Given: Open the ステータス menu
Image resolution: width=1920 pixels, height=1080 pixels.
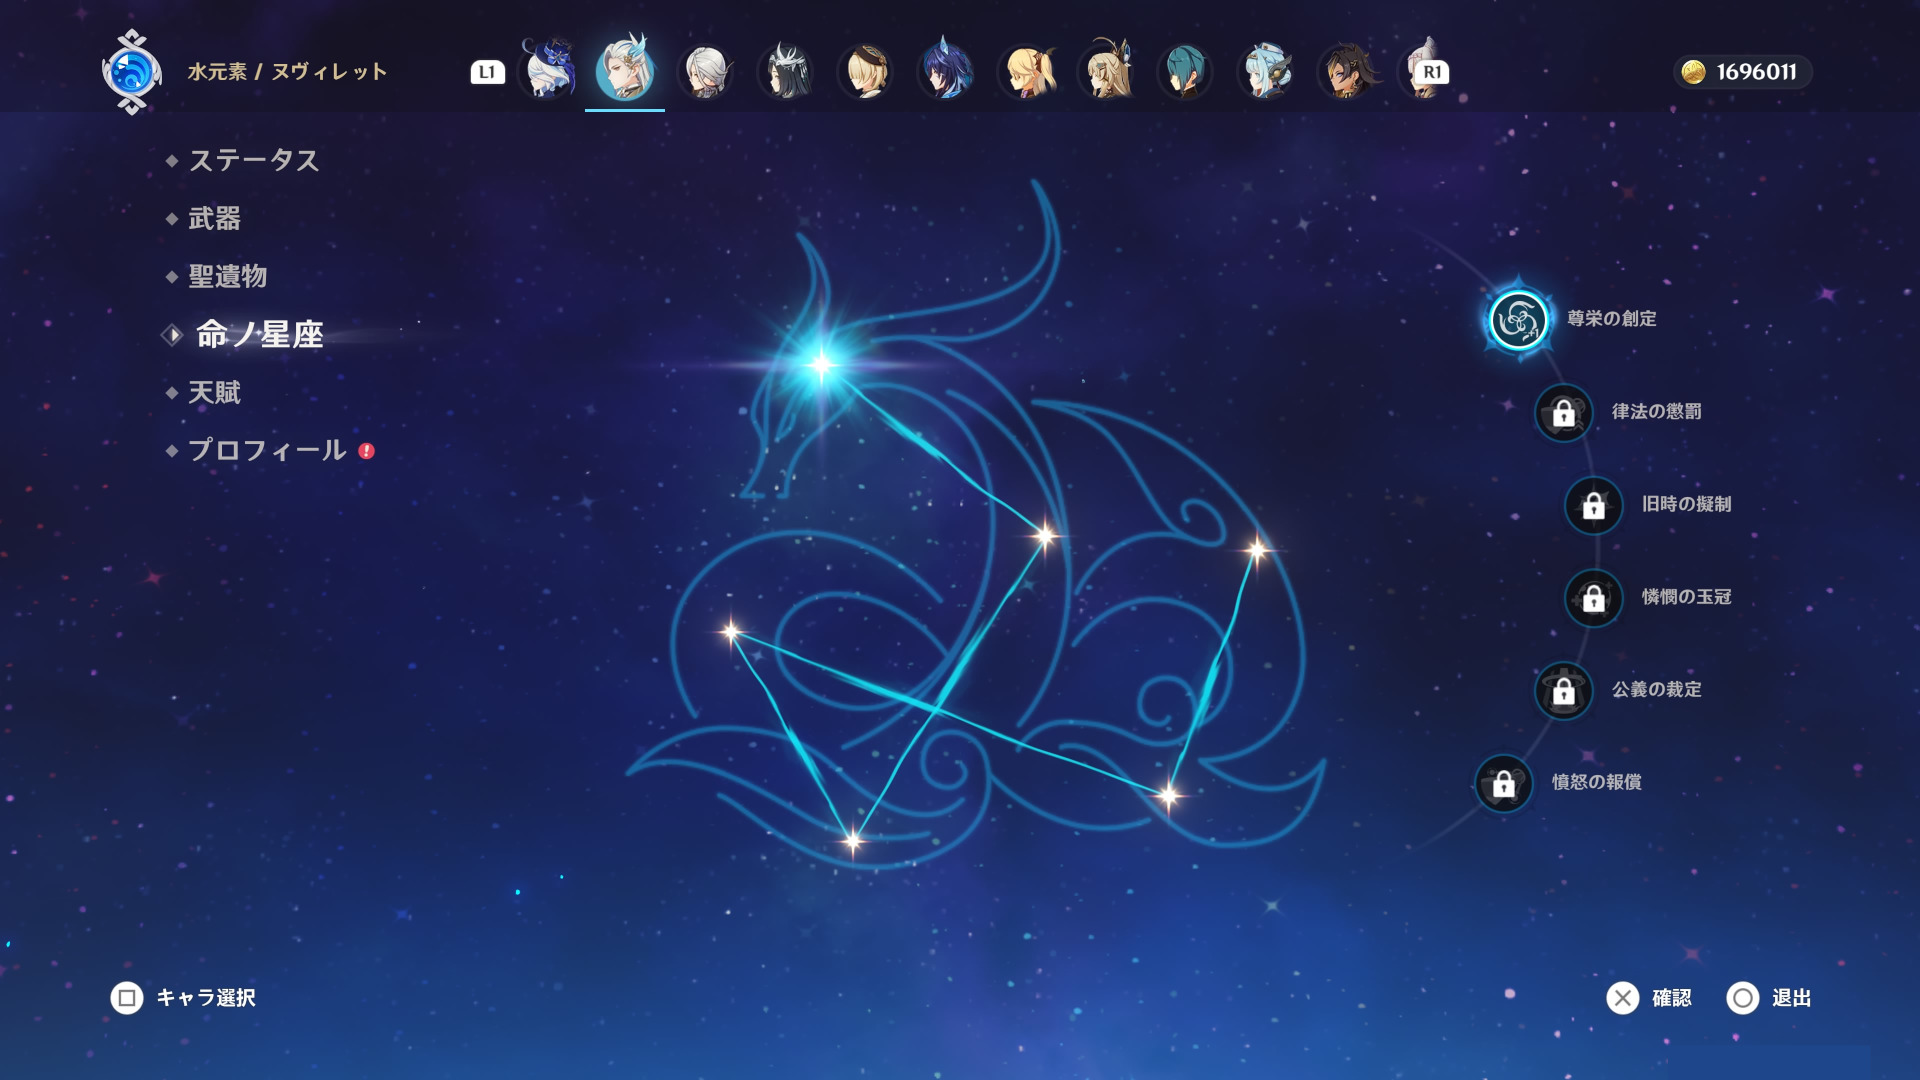Looking at the screenshot, I should click(x=253, y=160).
